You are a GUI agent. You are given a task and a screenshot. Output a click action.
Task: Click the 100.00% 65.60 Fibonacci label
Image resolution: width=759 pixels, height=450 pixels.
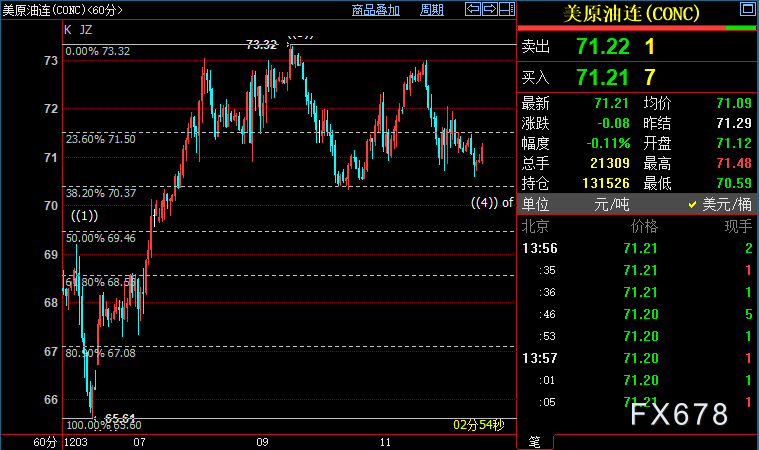(x=104, y=425)
